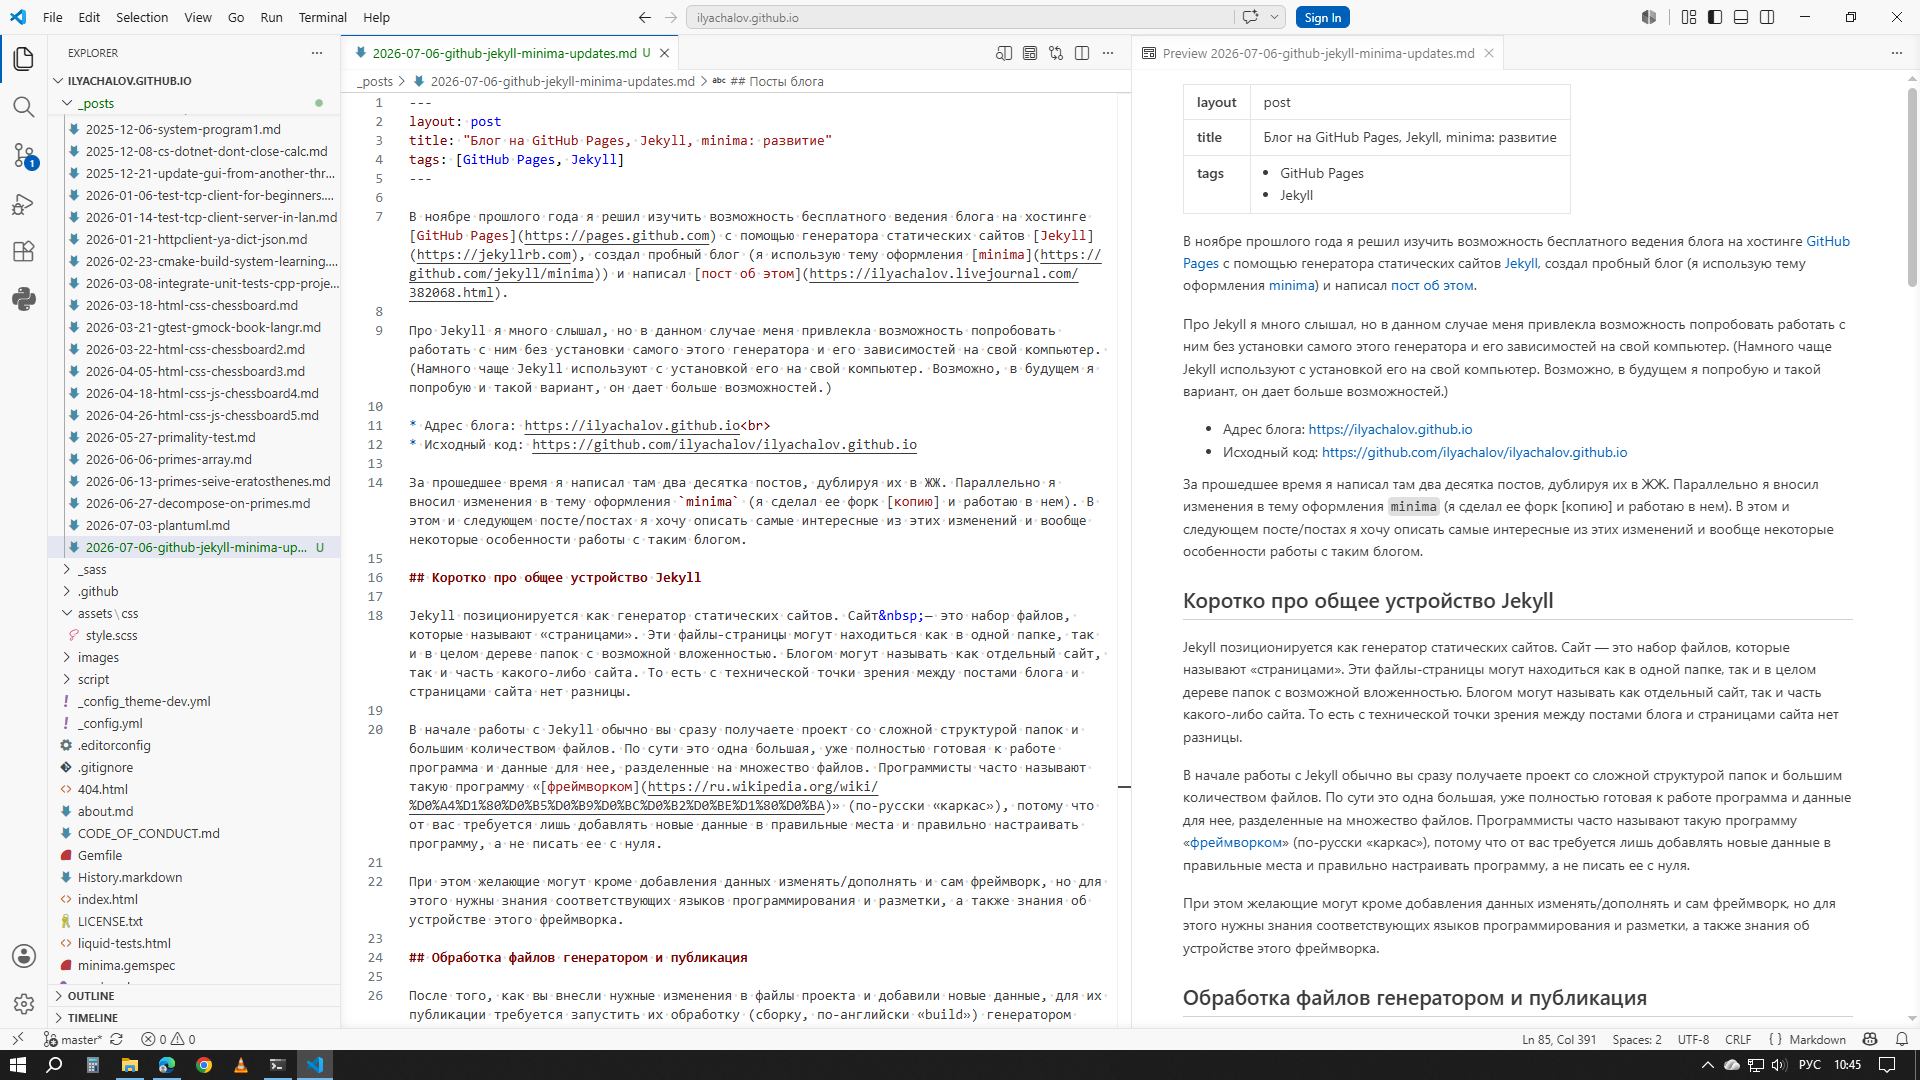Follow the Jekyll link in preview
The image size is (1920, 1080).
[x=1521, y=263]
